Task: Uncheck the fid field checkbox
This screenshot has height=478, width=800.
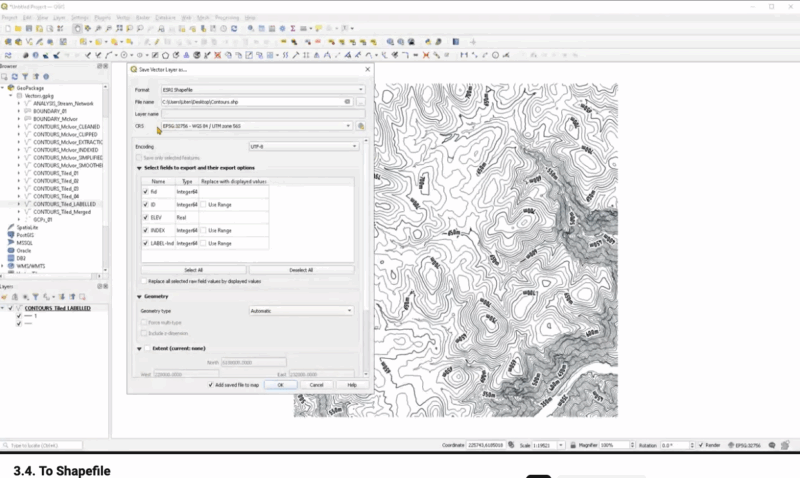Action: (x=145, y=192)
